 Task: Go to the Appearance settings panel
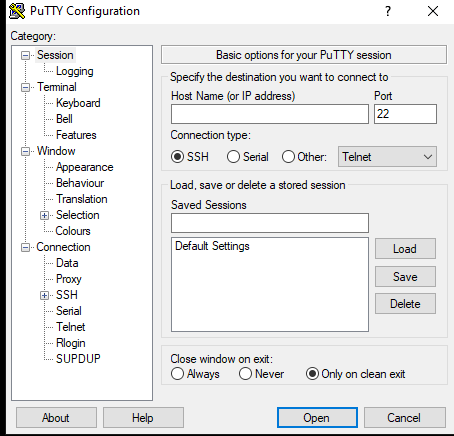coord(85,167)
